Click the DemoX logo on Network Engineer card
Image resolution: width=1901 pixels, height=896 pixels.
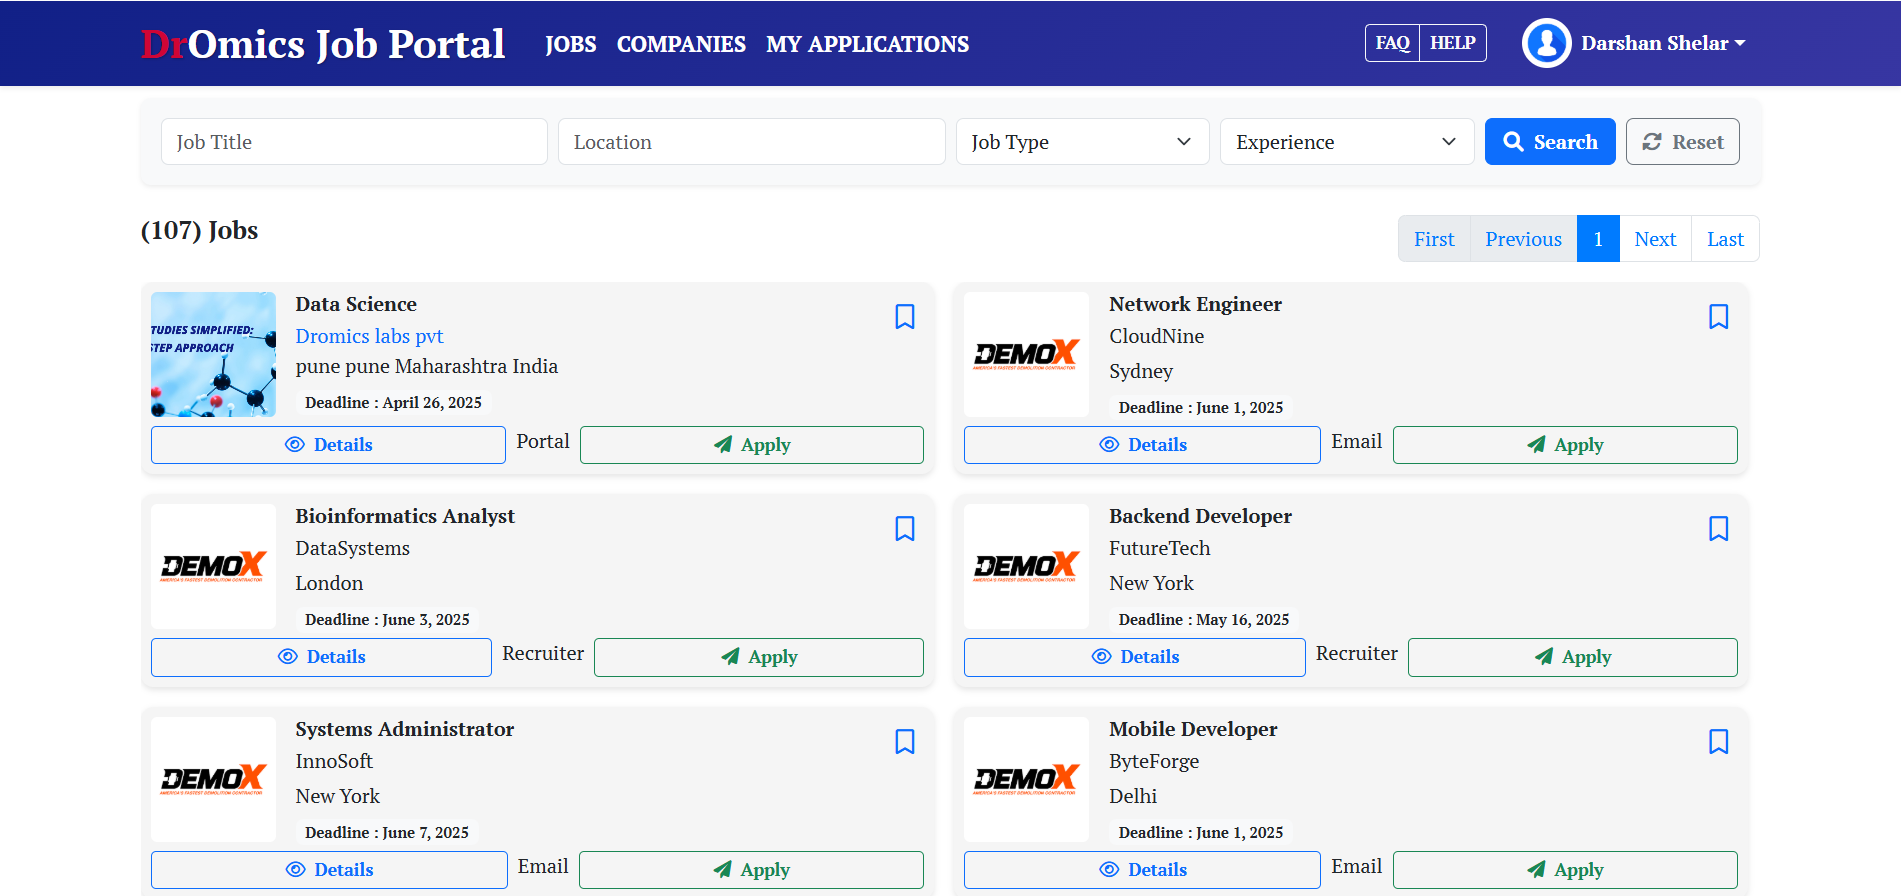(x=1026, y=354)
